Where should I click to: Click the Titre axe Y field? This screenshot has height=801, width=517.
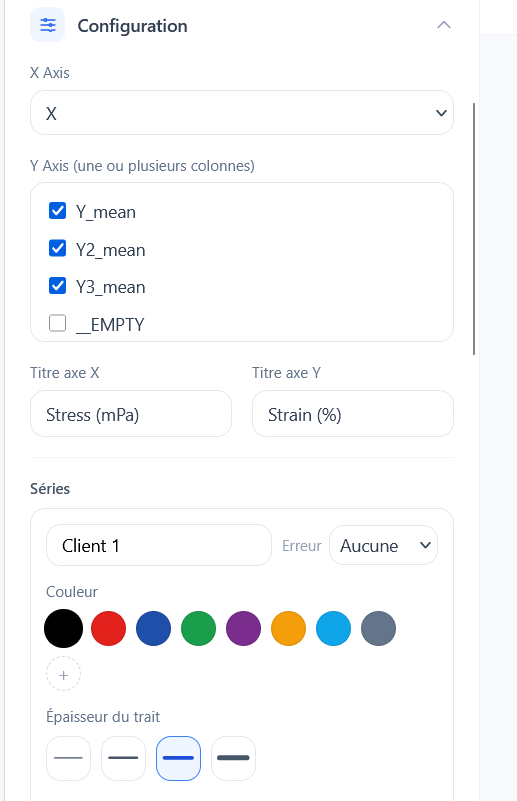tap(352, 414)
